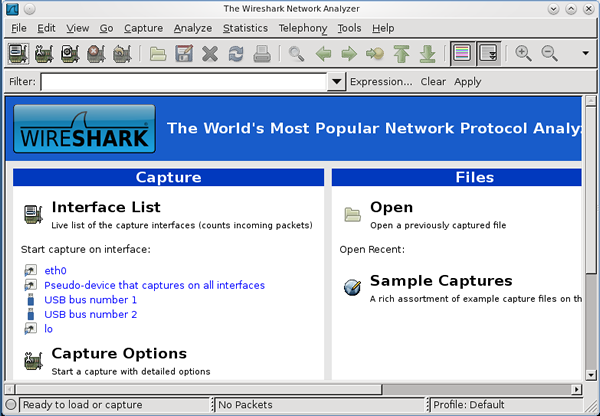Restart the running capture toolbar icon

click(x=122, y=53)
